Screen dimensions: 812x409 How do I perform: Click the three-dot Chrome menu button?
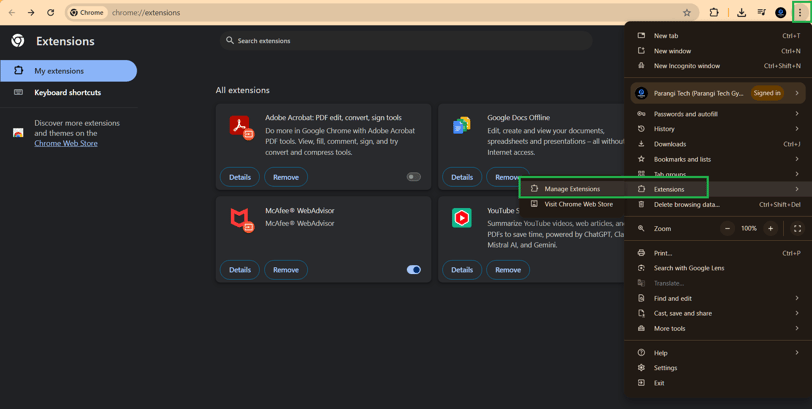800,12
